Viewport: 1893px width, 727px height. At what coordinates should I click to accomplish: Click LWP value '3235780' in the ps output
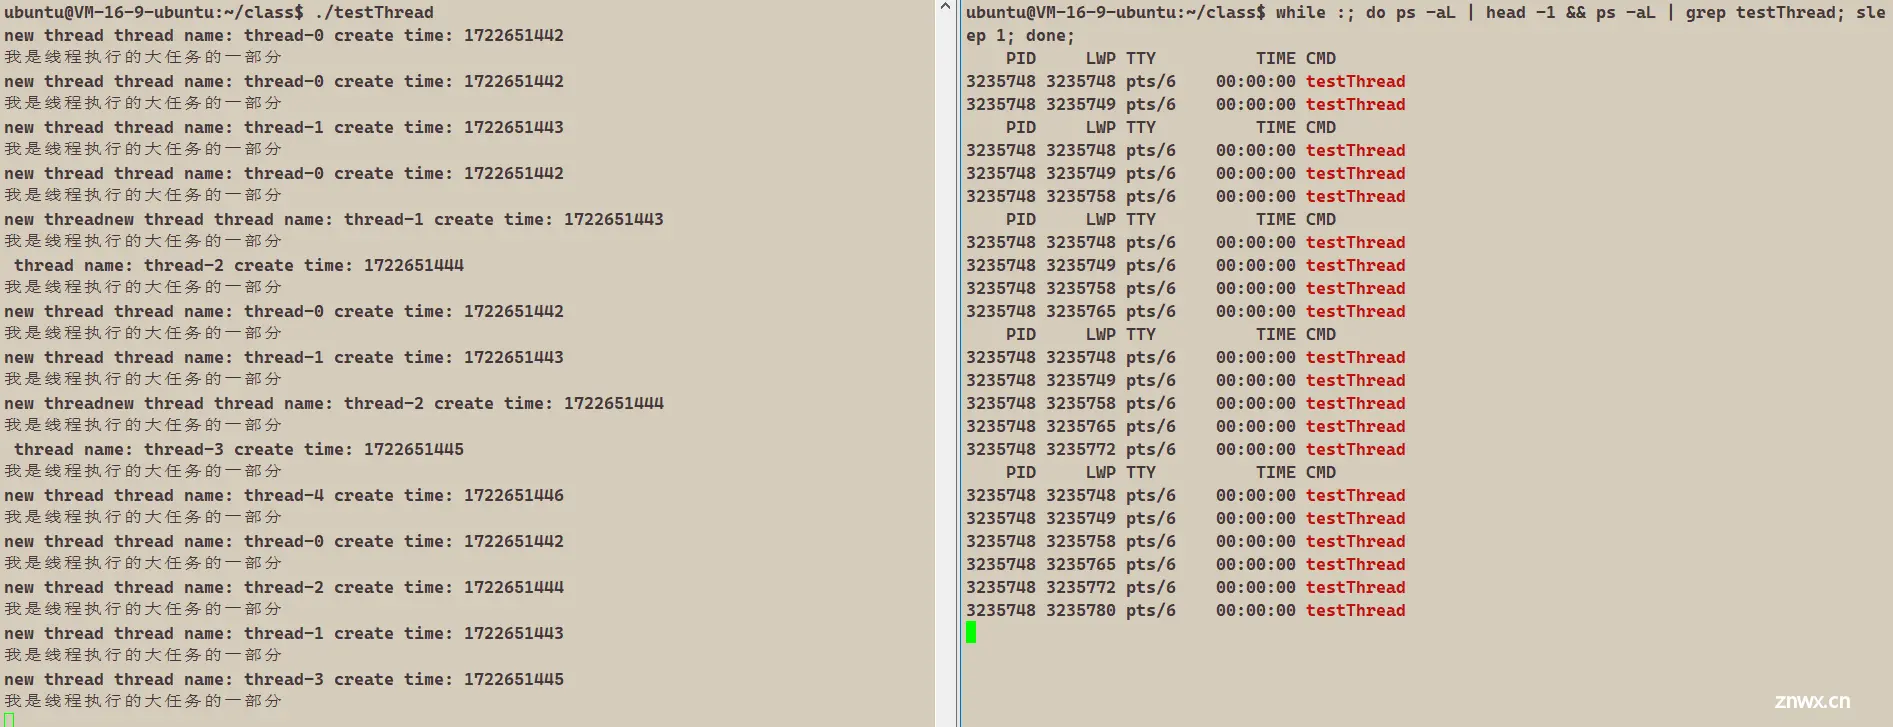[x=1081, y=610]
